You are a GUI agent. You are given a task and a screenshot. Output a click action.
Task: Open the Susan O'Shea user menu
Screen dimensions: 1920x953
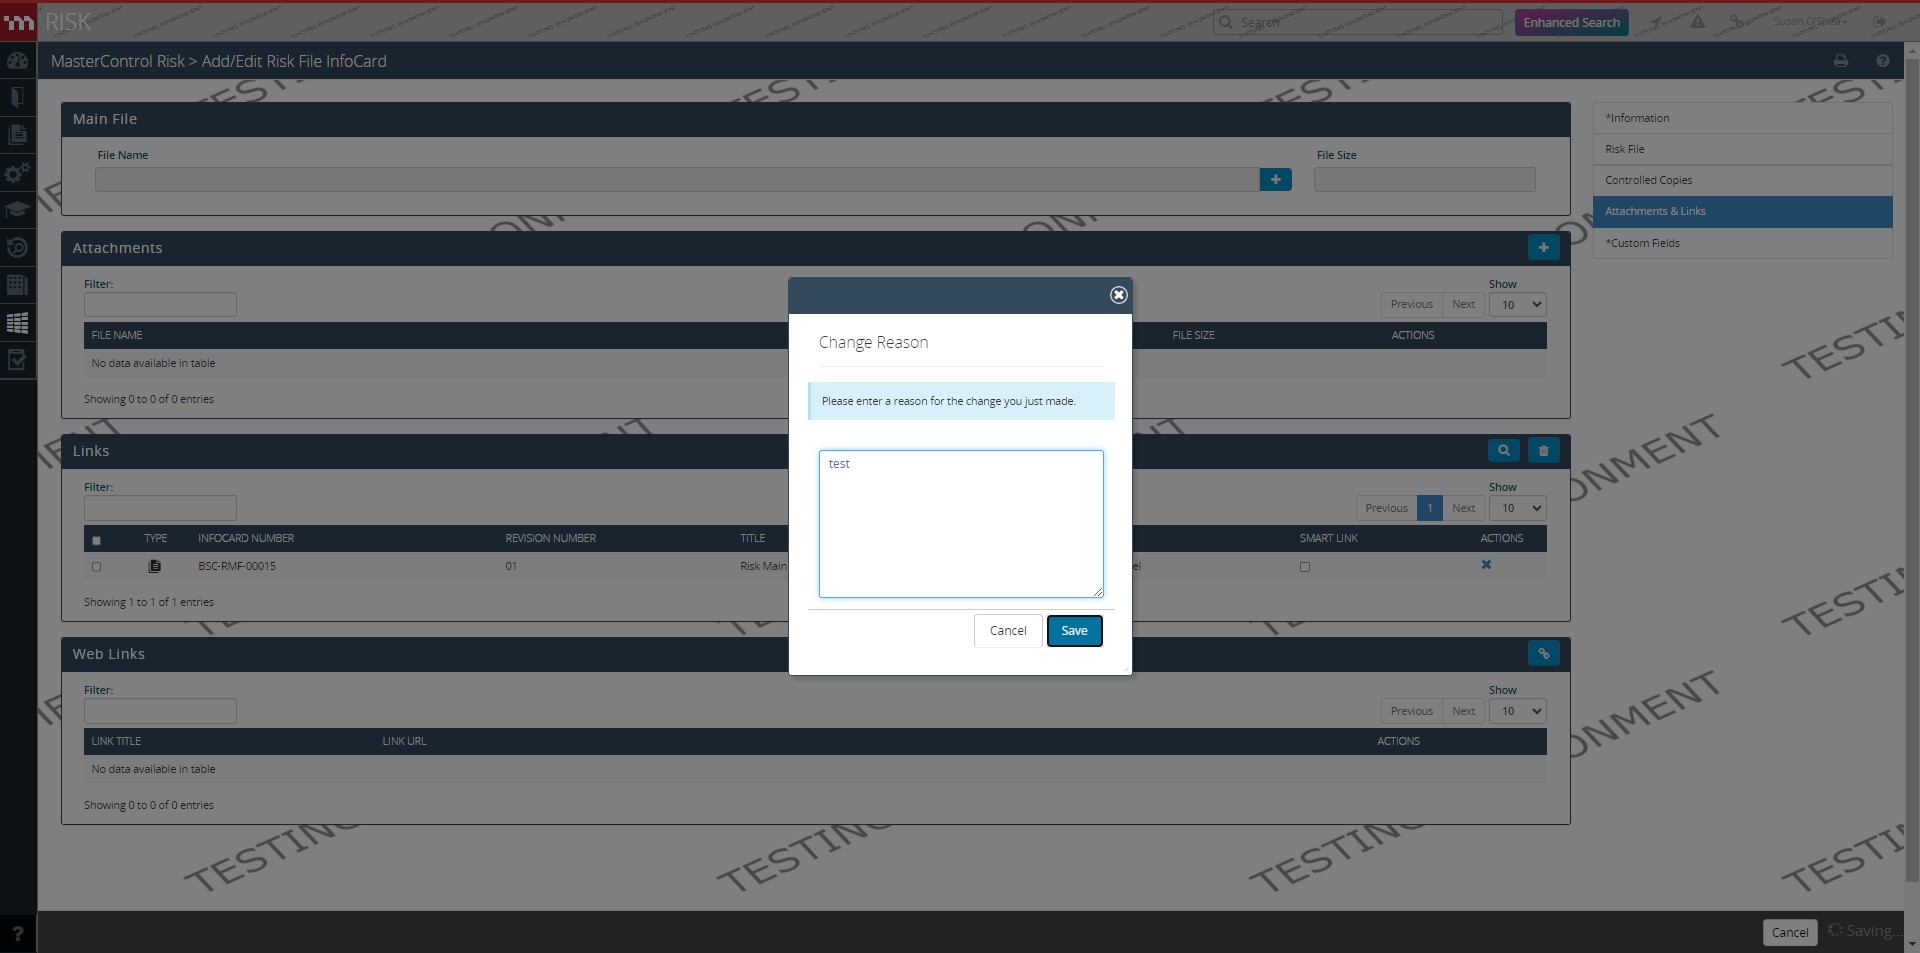pos(1811,21)
